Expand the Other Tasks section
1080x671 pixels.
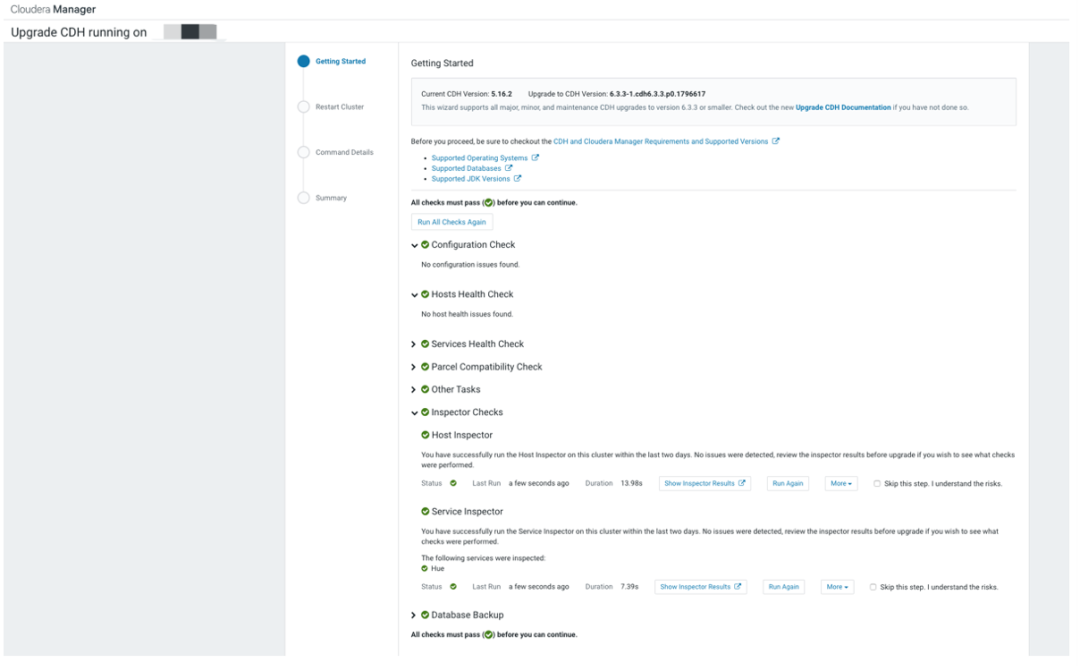pyautogui.click(x=413, y=389)
